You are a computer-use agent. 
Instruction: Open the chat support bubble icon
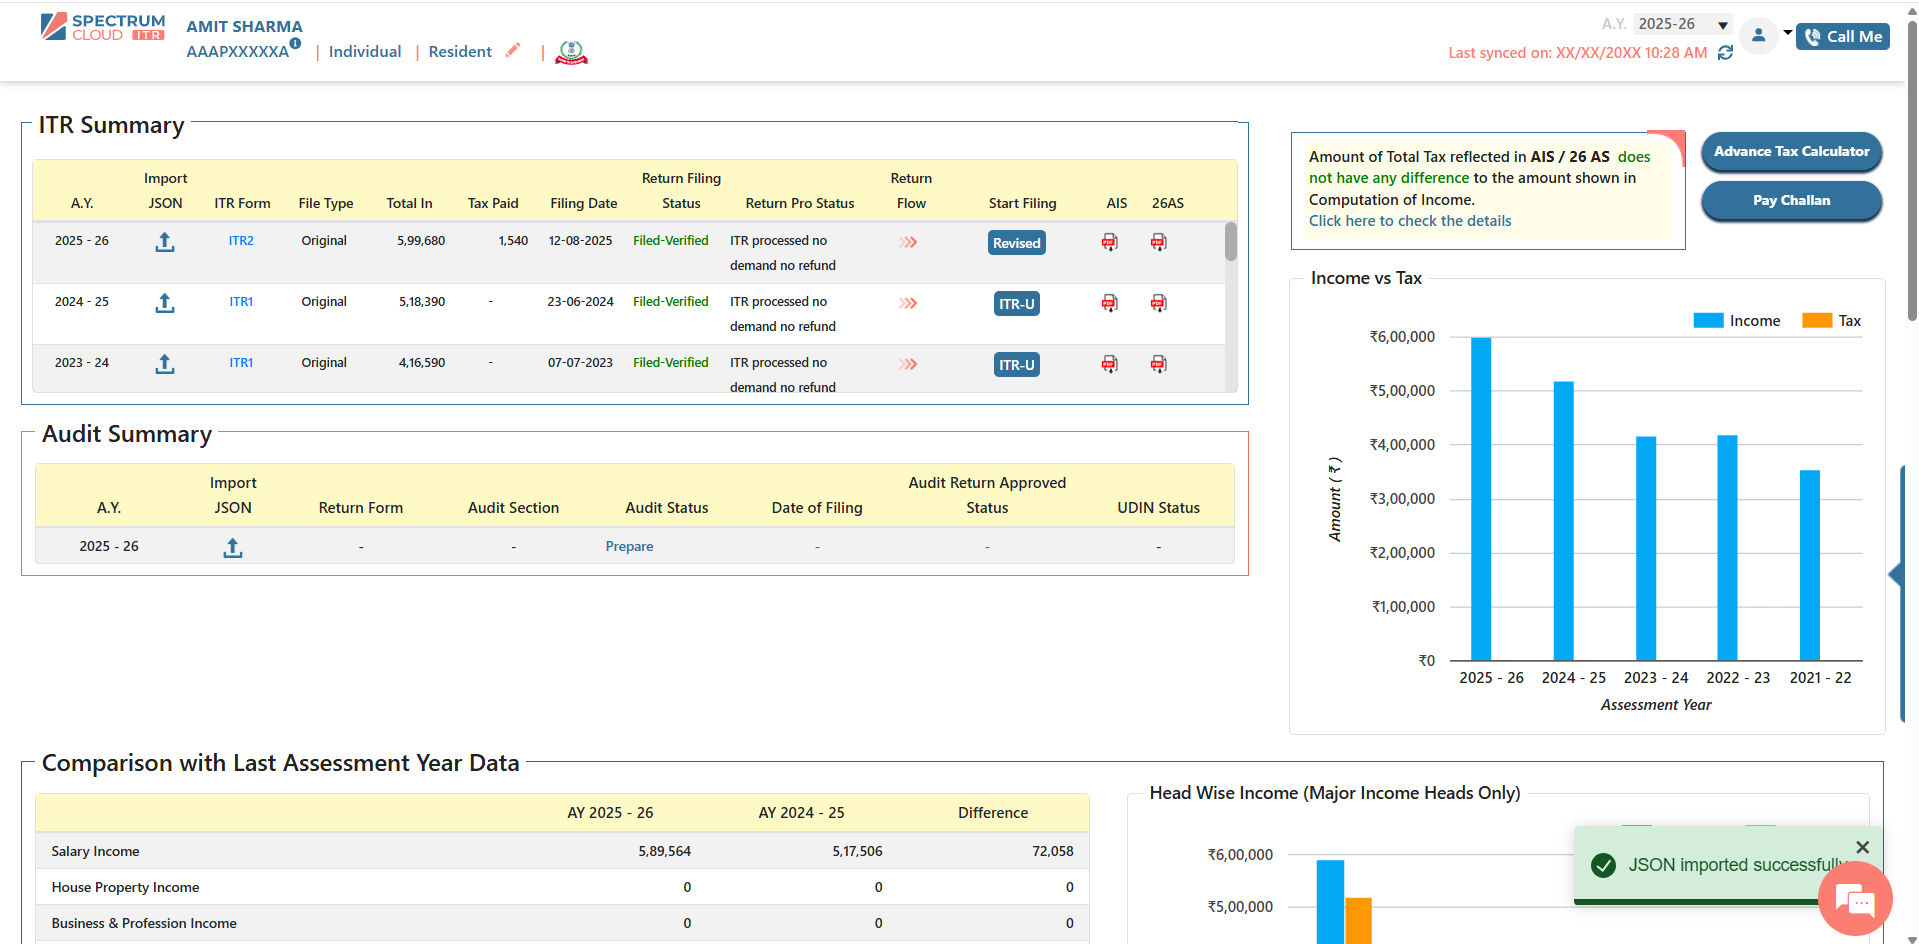pyautogui.click(x=1855, y=900)
